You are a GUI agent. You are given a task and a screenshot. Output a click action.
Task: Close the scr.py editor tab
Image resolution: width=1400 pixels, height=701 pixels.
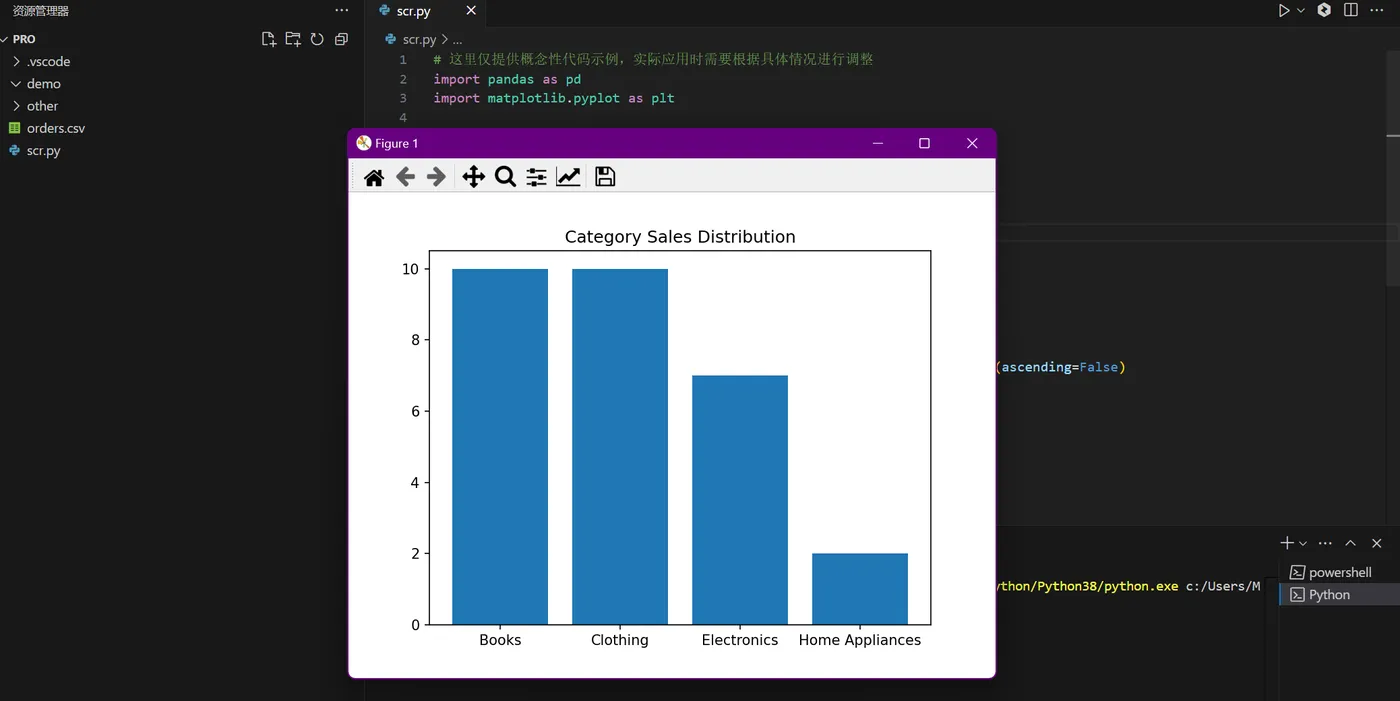point(471,11)
